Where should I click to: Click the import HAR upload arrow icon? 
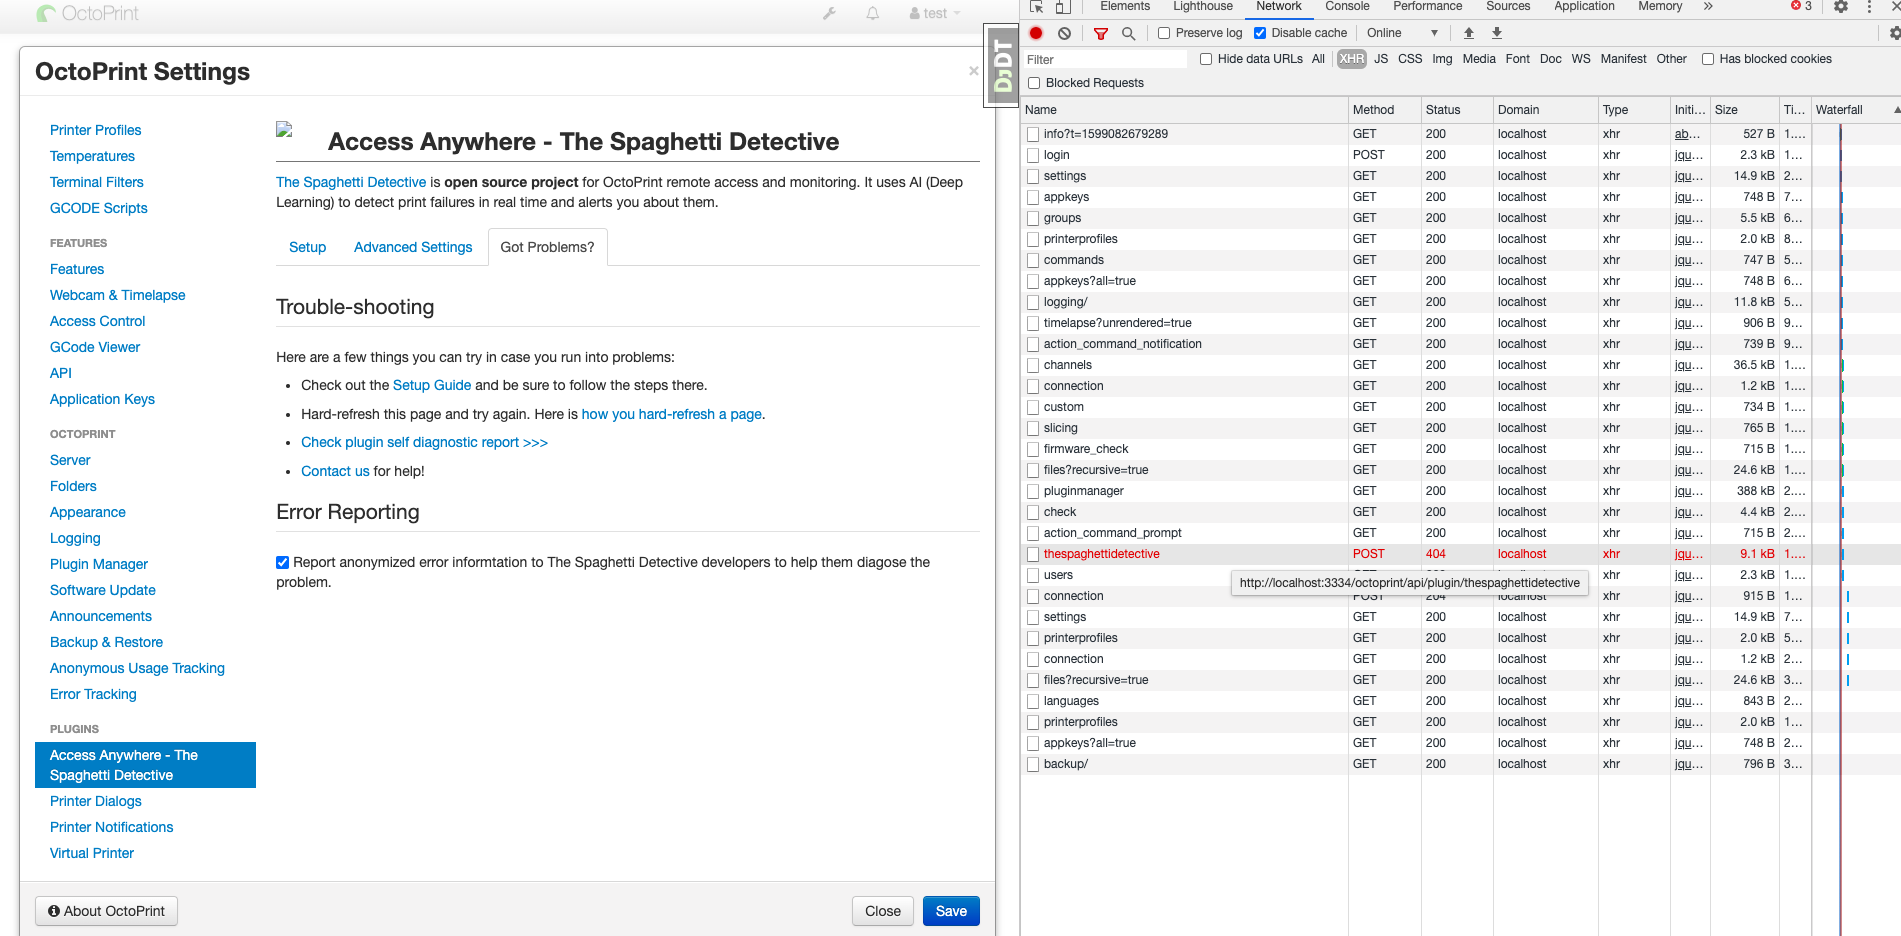1469,33
